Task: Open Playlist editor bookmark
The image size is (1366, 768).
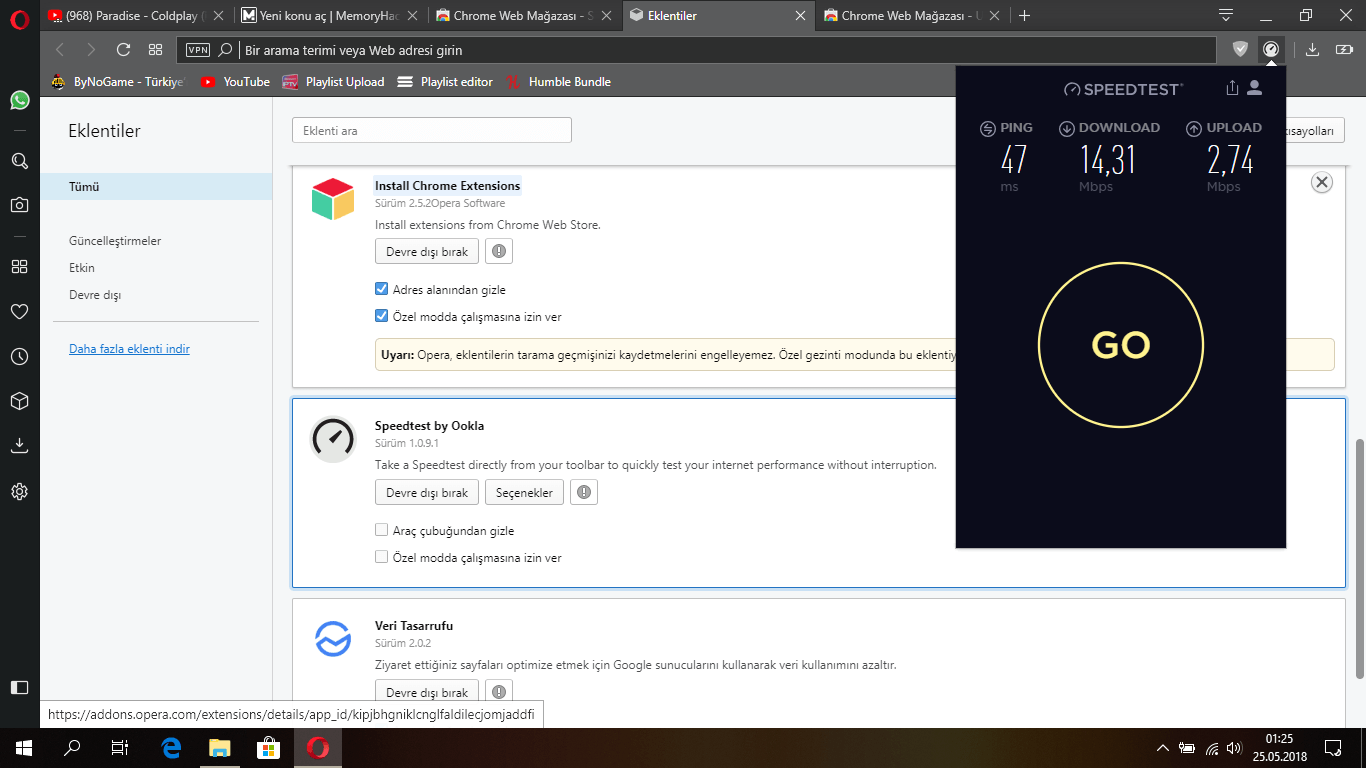Action: [x=445, y=82]
